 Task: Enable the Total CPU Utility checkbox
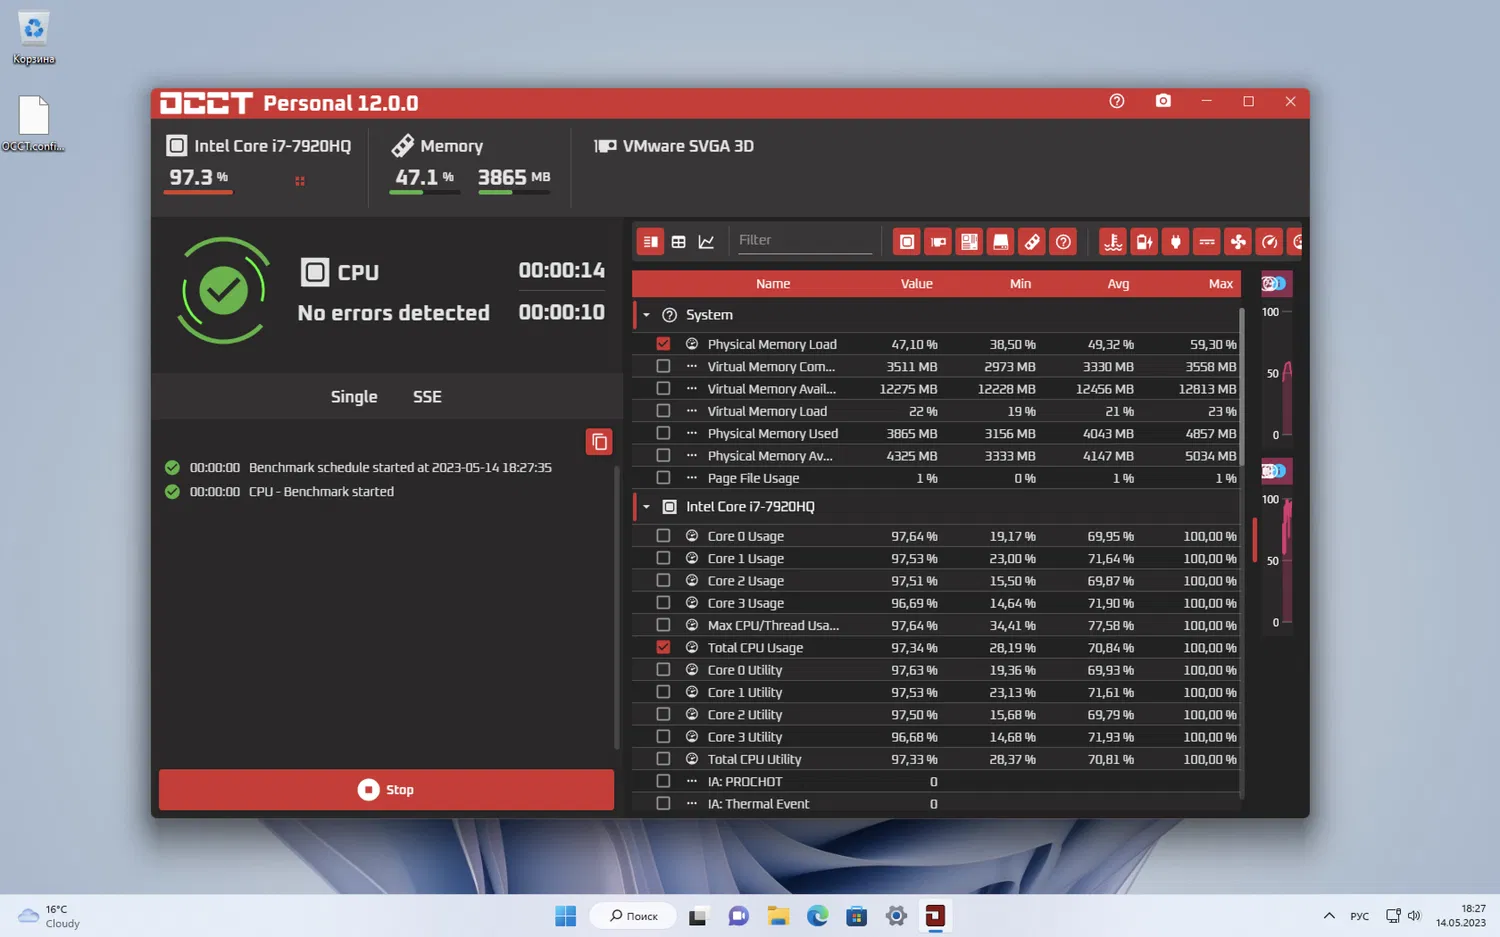click(x=663, y=759)
